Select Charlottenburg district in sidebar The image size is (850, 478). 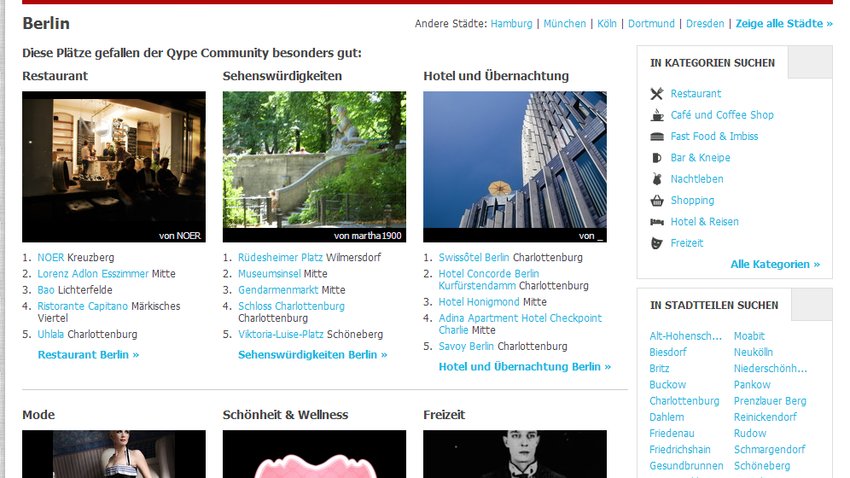[684, 401]
